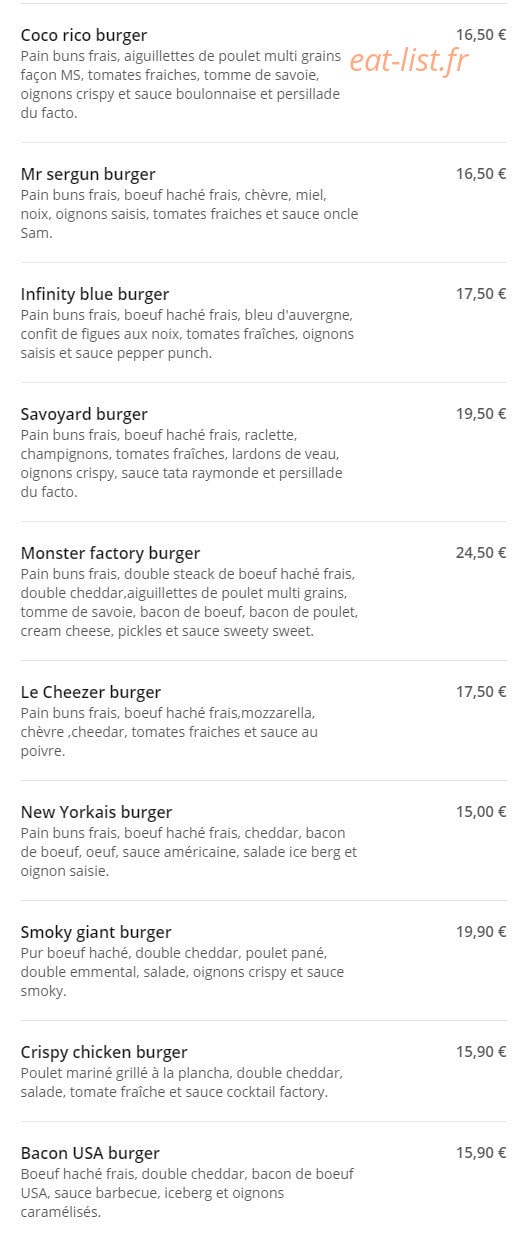Choose the Infinity blue burger heading
The image size is (531, 1240).
click(95, 294)
